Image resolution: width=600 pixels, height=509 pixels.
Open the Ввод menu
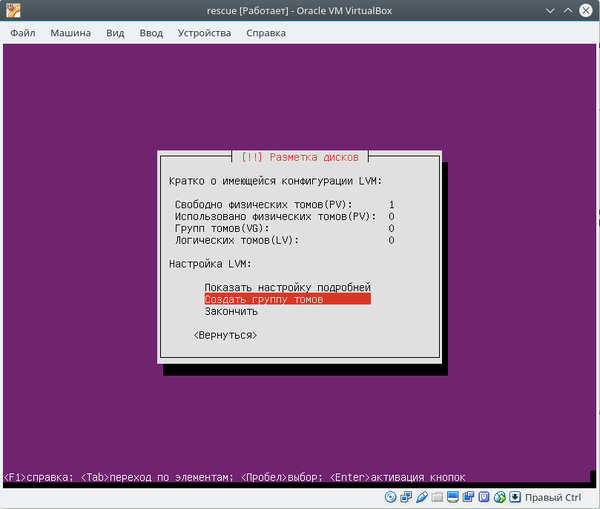(x=151, y=33)
